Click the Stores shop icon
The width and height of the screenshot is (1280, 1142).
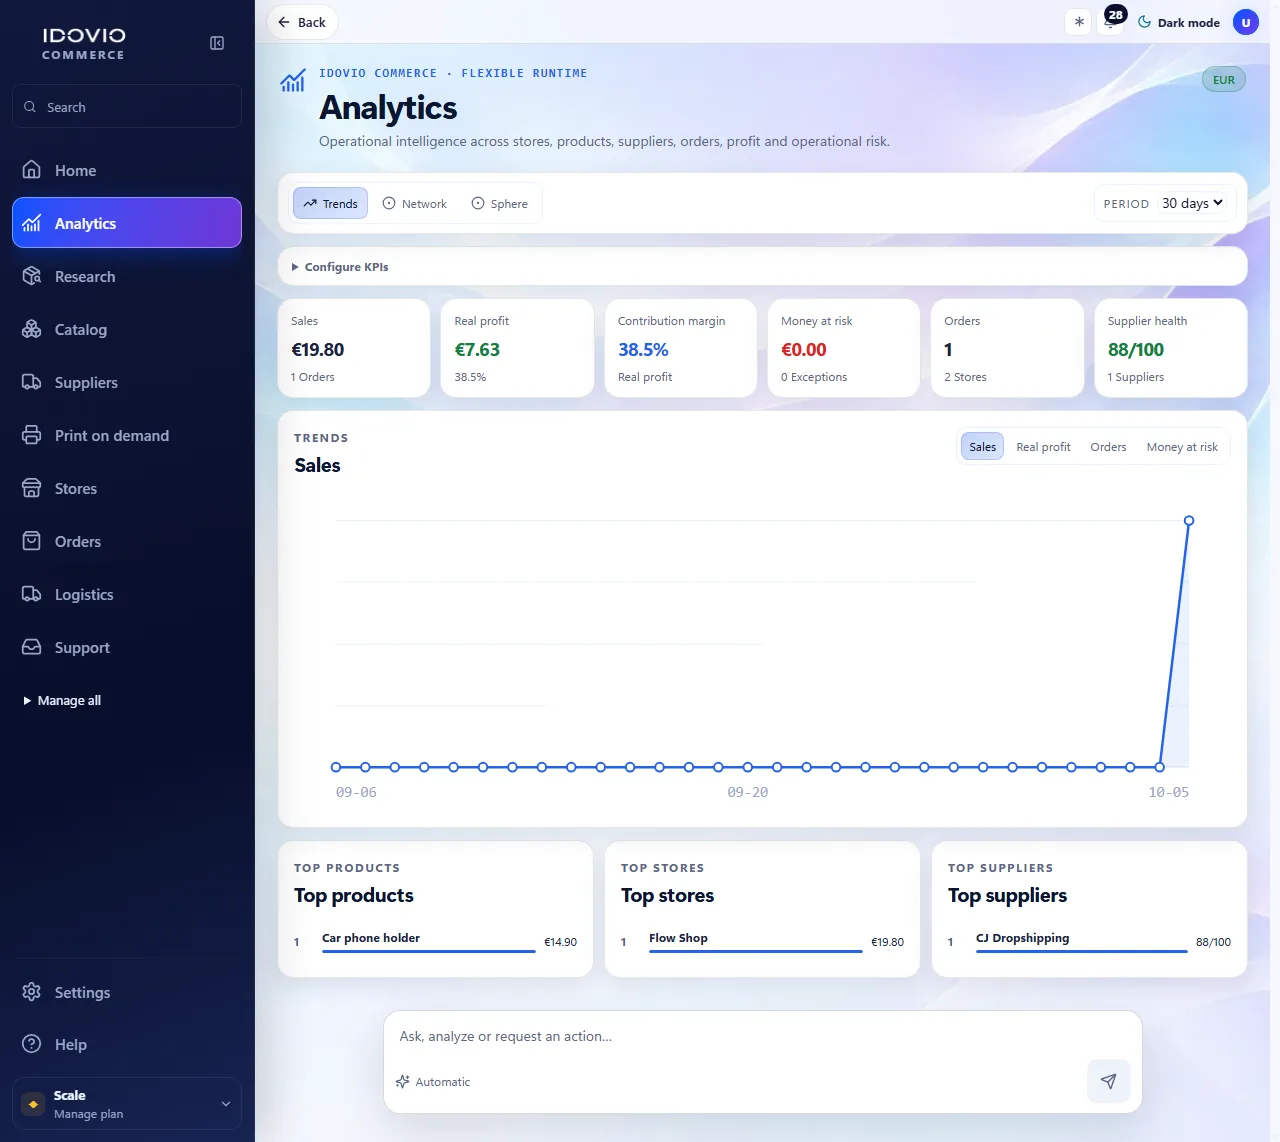[x=32, y=488]
